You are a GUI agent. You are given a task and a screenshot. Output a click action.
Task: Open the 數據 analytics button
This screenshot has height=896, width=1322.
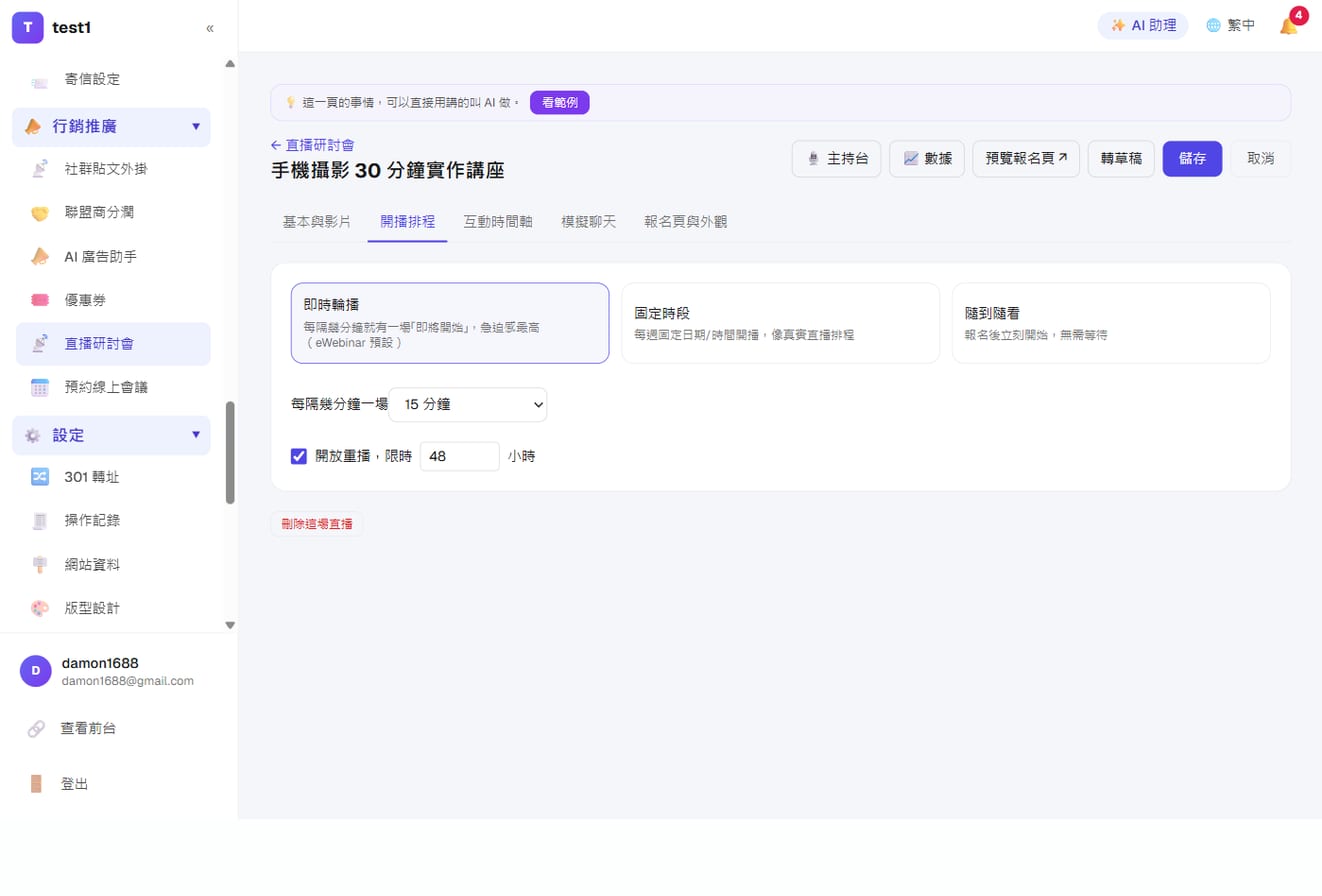[x=927, y=159]
